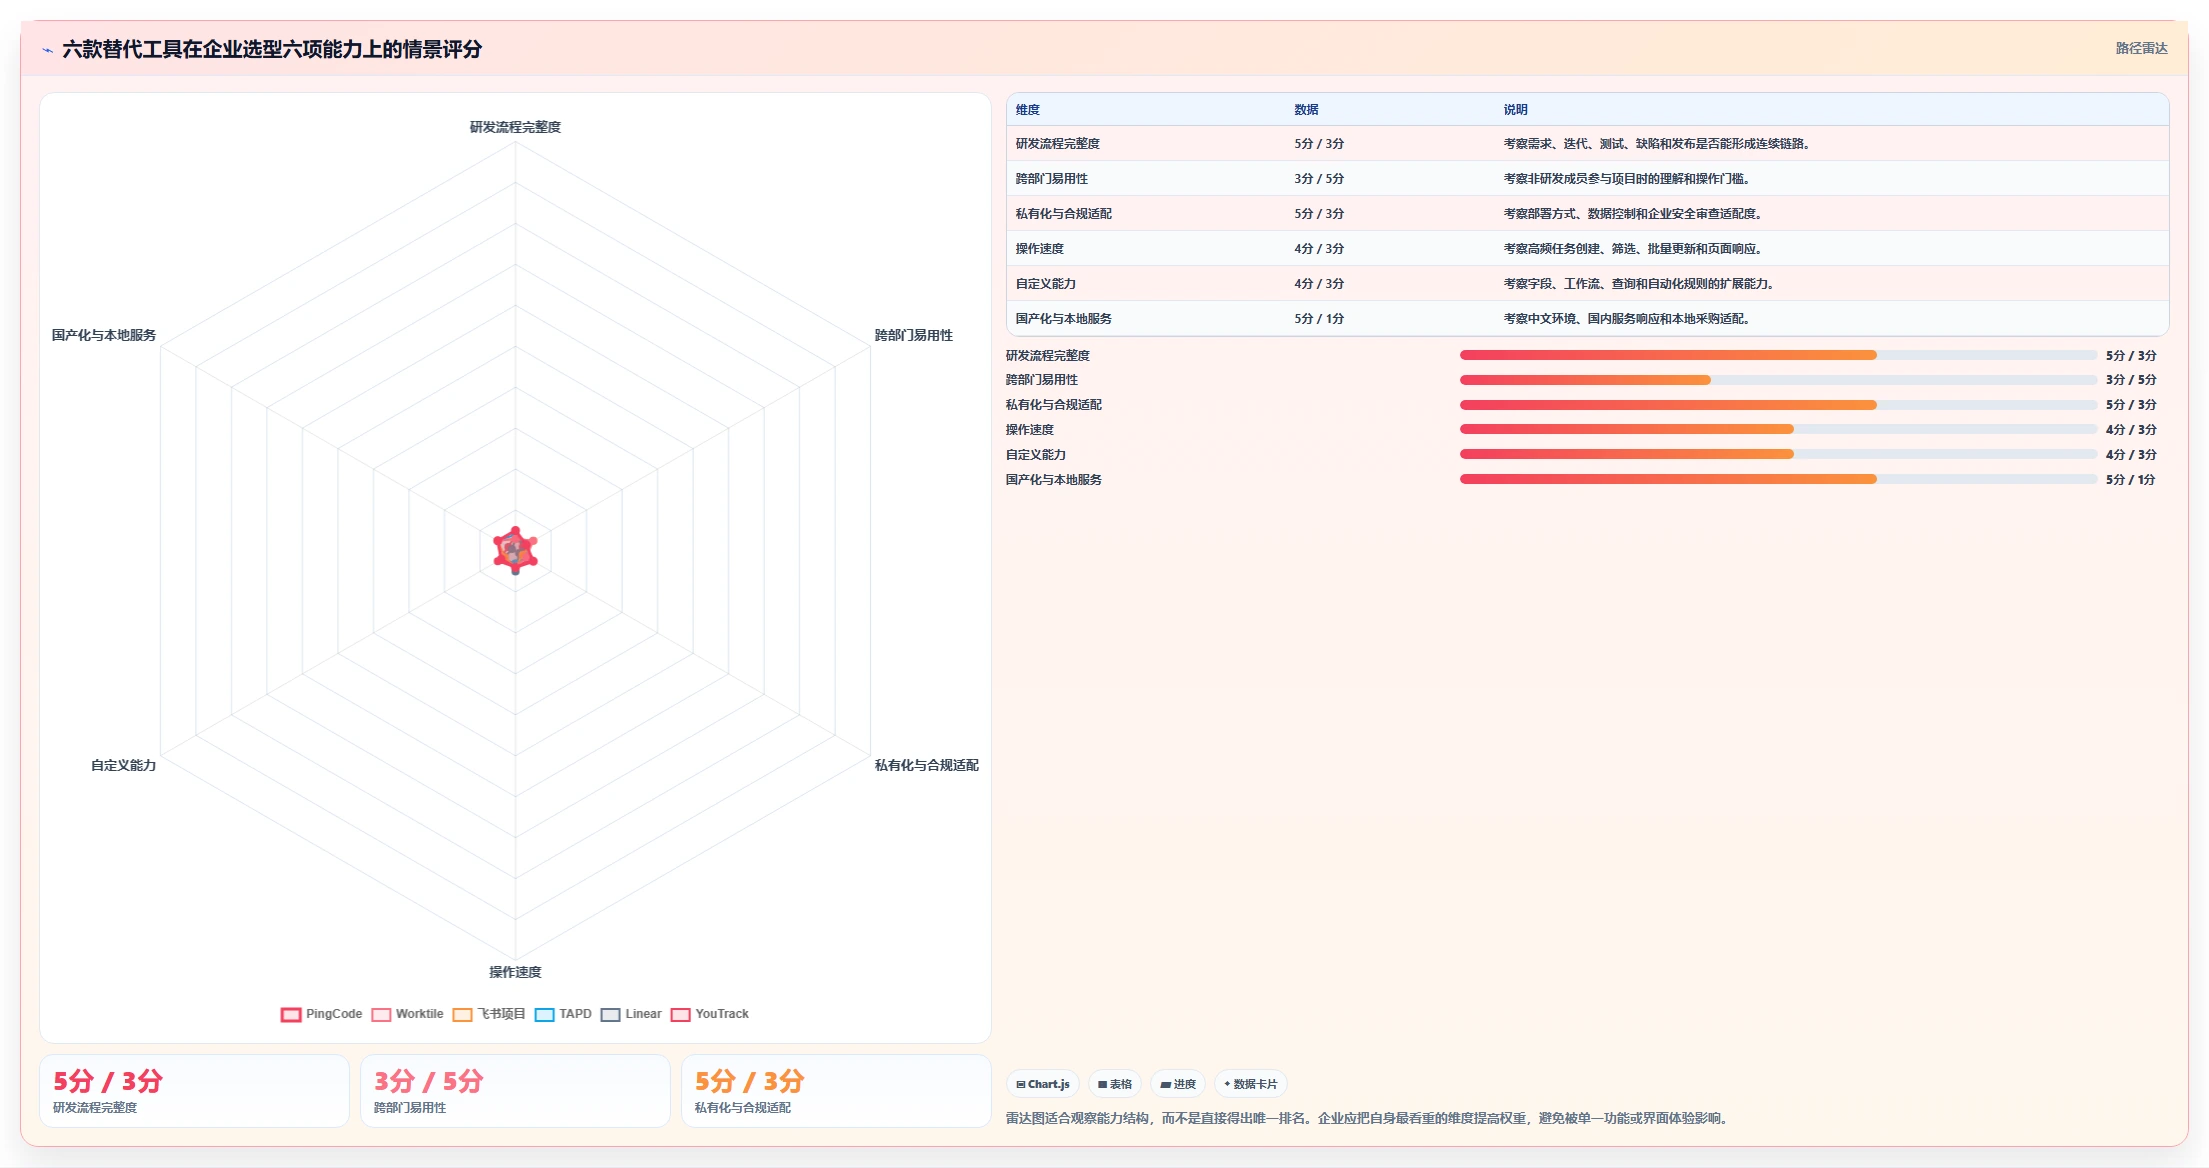The image size is (2209, 1168).
Task: Click the 数据卡片 tag chip
Action: tap(1250, 1084)
